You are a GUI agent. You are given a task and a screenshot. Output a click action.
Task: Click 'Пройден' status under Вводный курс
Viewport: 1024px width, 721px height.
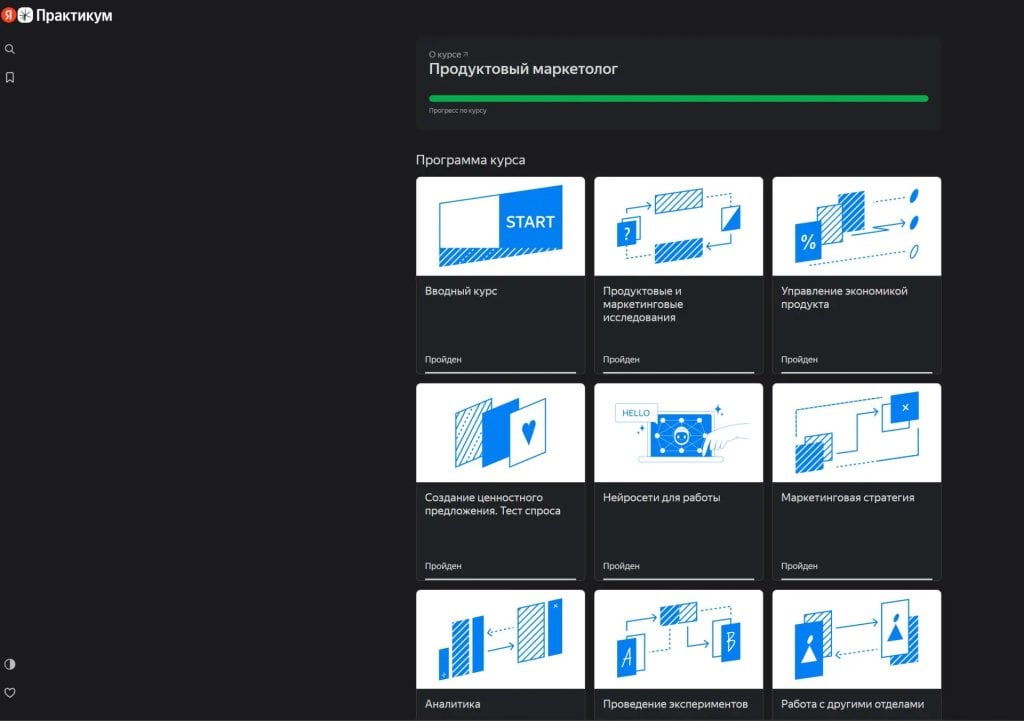[443, 359]
